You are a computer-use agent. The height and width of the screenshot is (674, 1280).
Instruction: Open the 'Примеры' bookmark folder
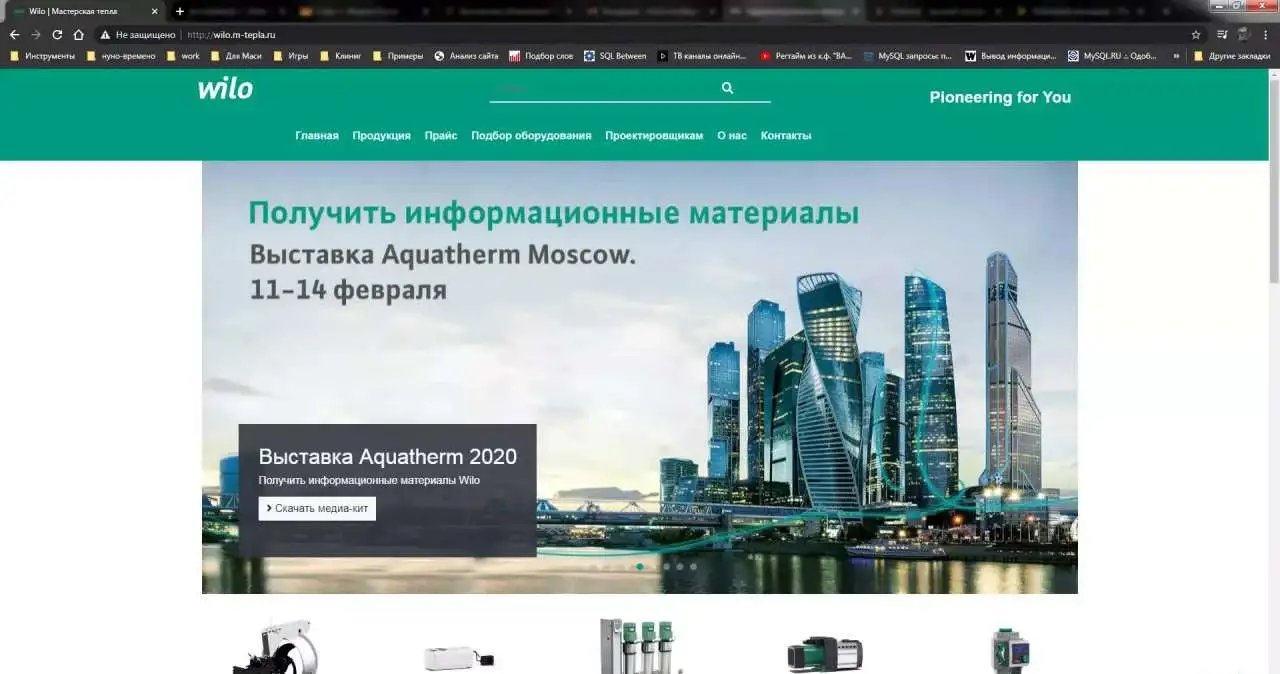coord(397,56)
